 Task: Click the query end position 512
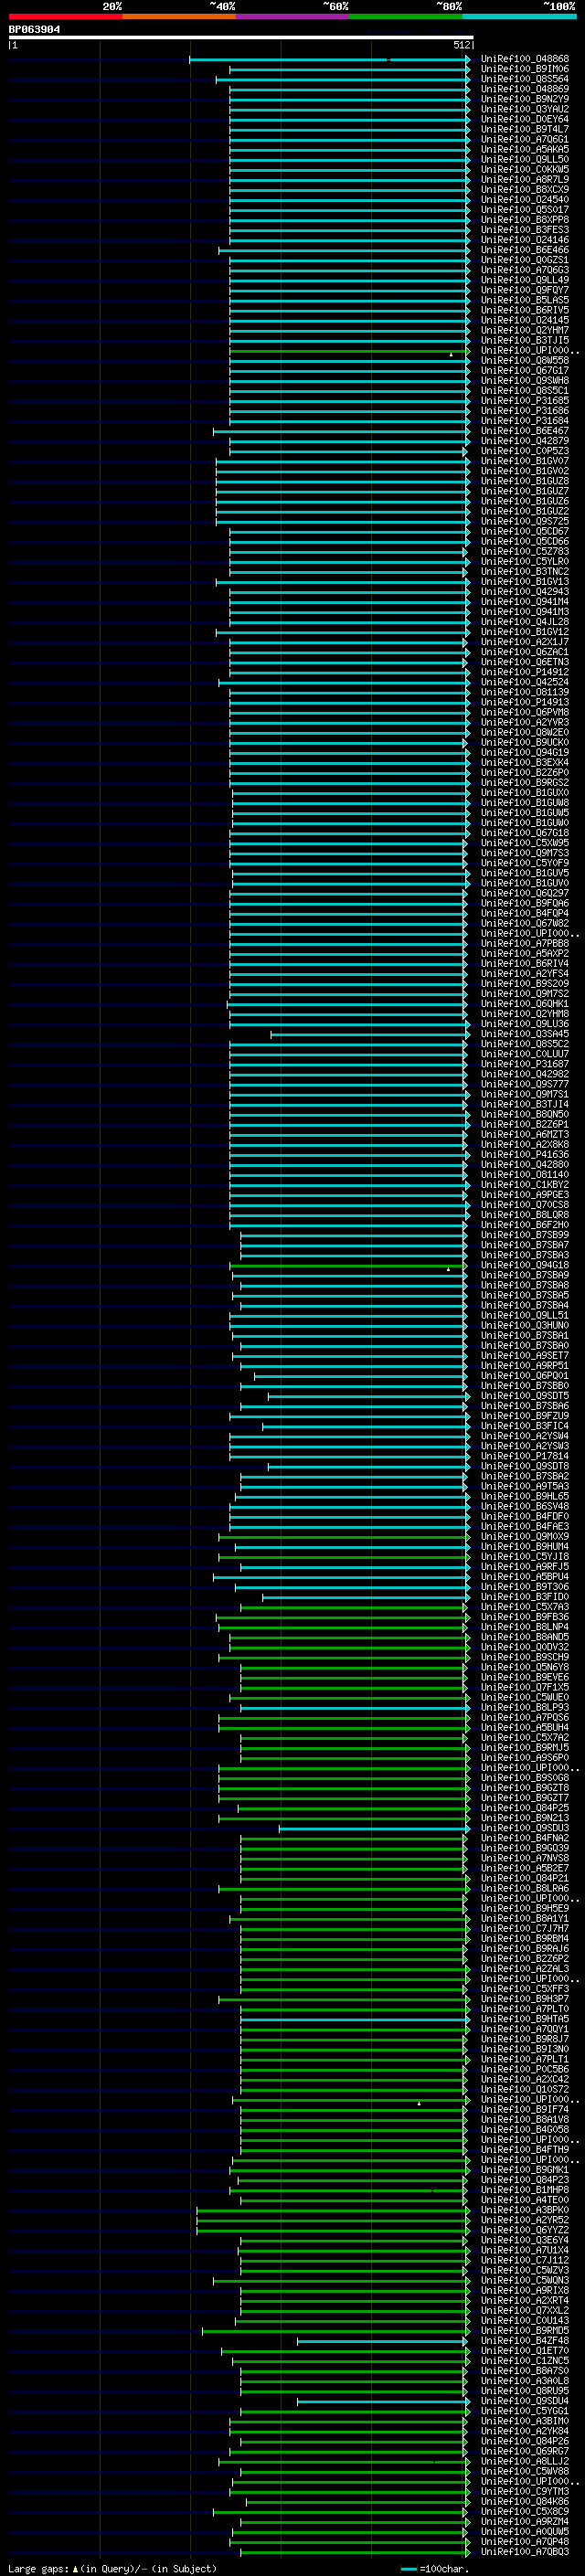tap(462, 45)
